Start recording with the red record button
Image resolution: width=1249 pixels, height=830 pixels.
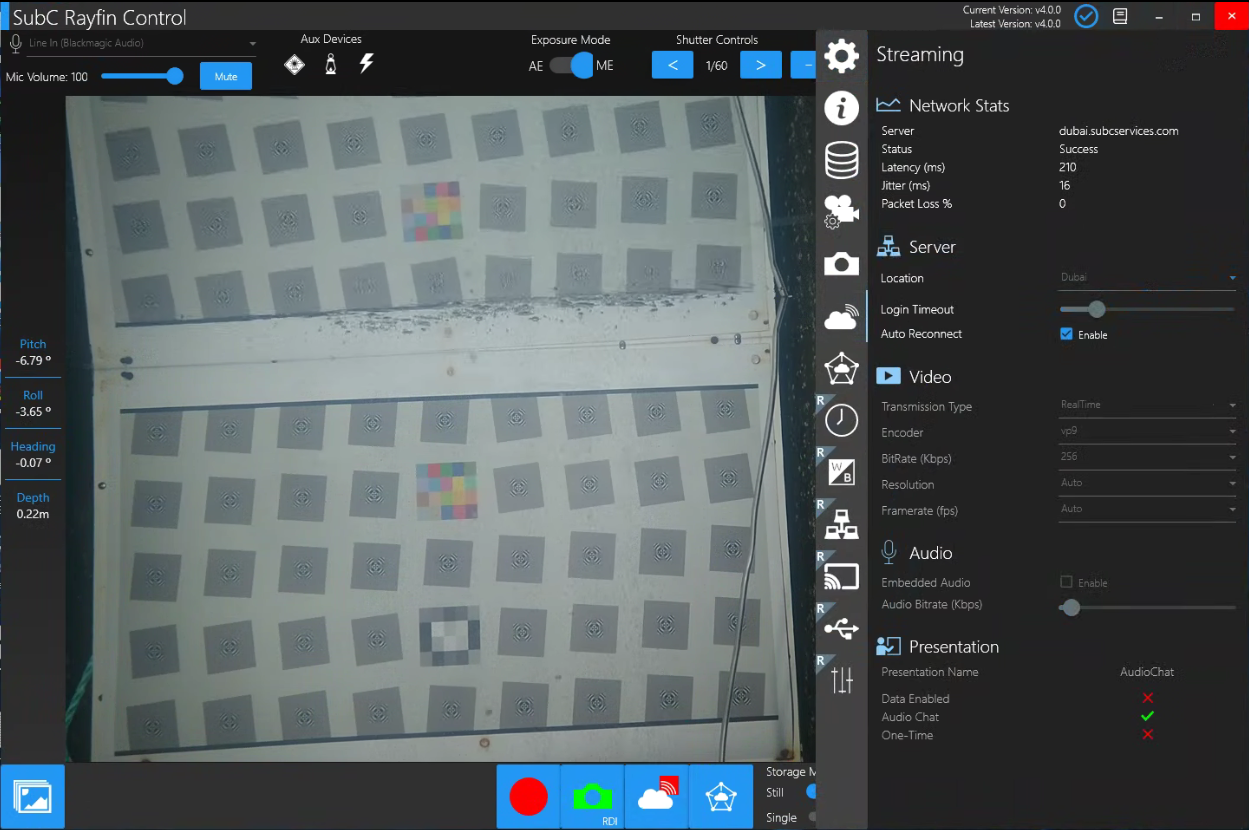pyautogui.click(x=528, y=797)
